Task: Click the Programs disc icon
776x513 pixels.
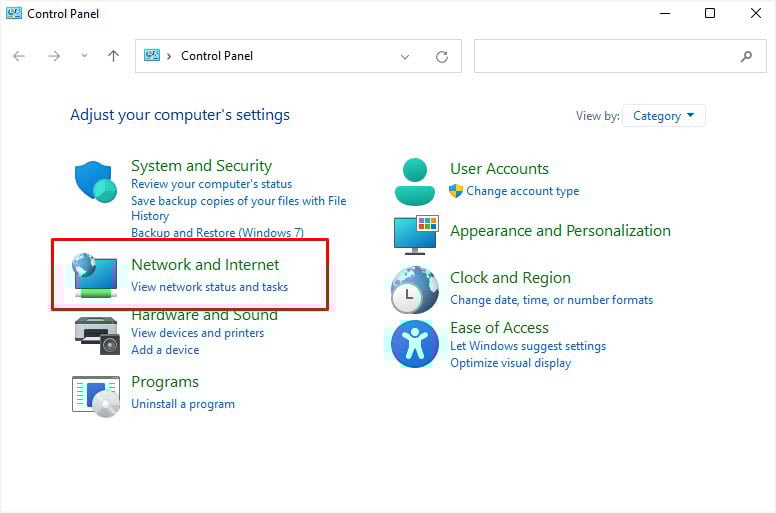Action: coord(96,396)
